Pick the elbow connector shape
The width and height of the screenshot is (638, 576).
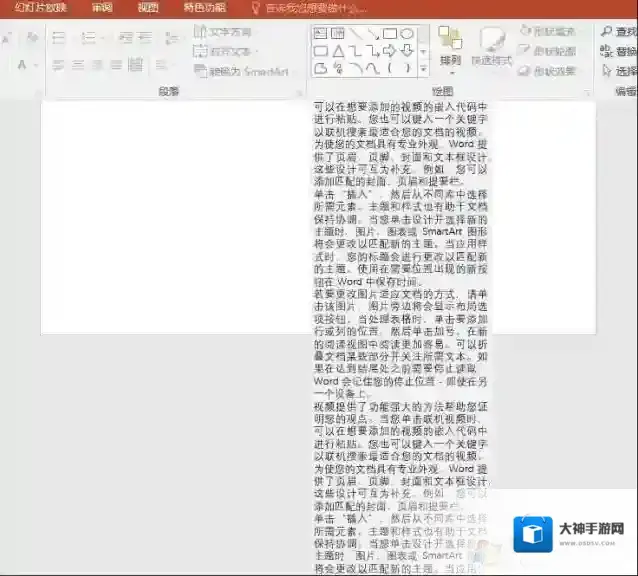pos(356,51)
